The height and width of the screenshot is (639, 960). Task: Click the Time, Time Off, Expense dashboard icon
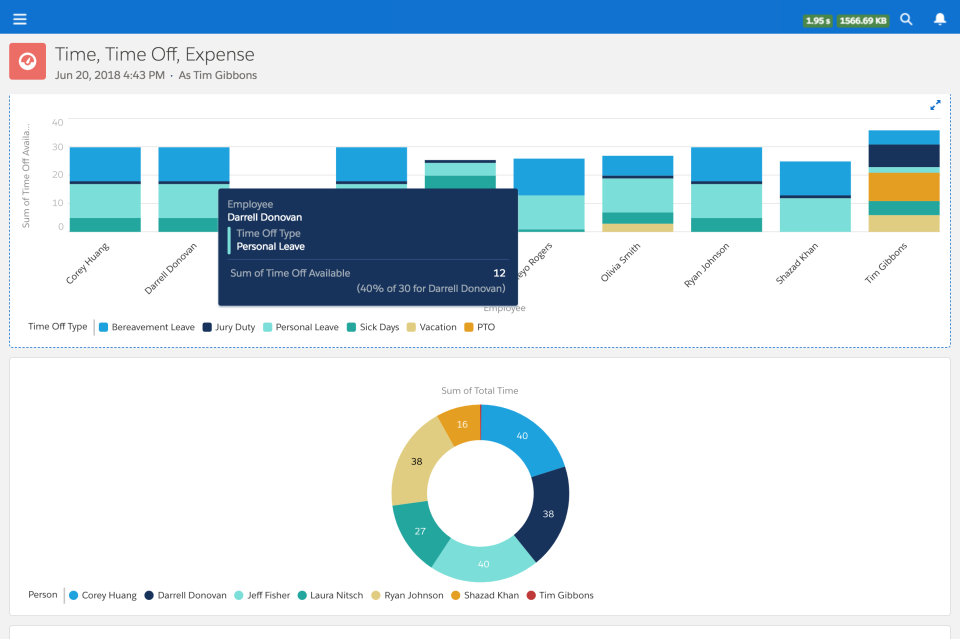tap(27, 61)
